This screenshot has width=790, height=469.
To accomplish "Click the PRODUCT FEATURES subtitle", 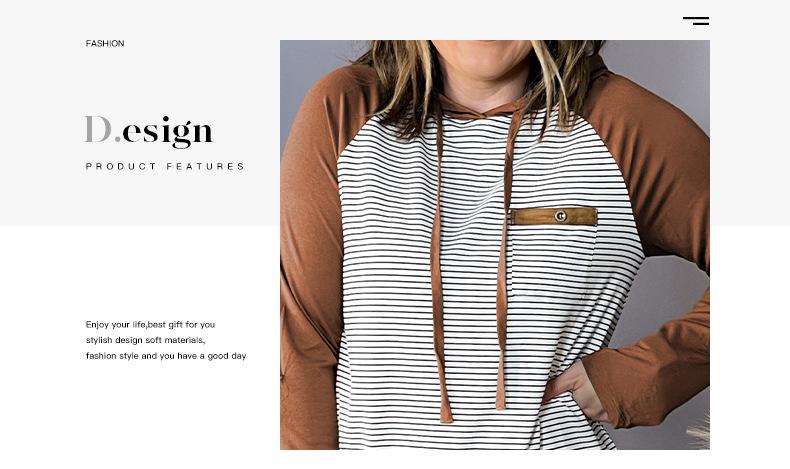I will click(x=165, y=166).
